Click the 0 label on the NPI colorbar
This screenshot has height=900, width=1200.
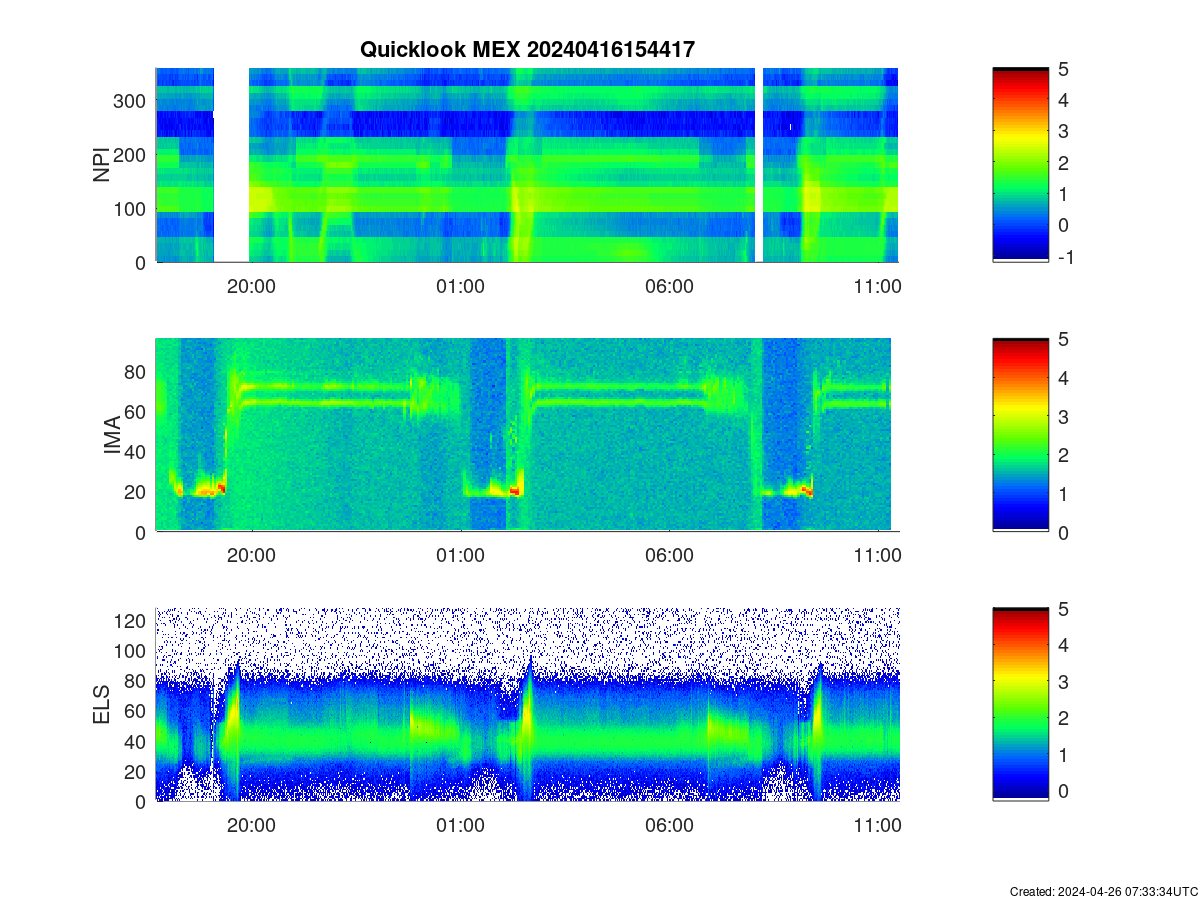point(1064,225)
